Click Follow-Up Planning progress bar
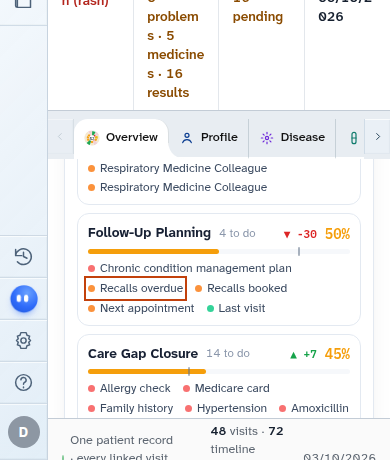The image size is (390, 460). (219, 251)
